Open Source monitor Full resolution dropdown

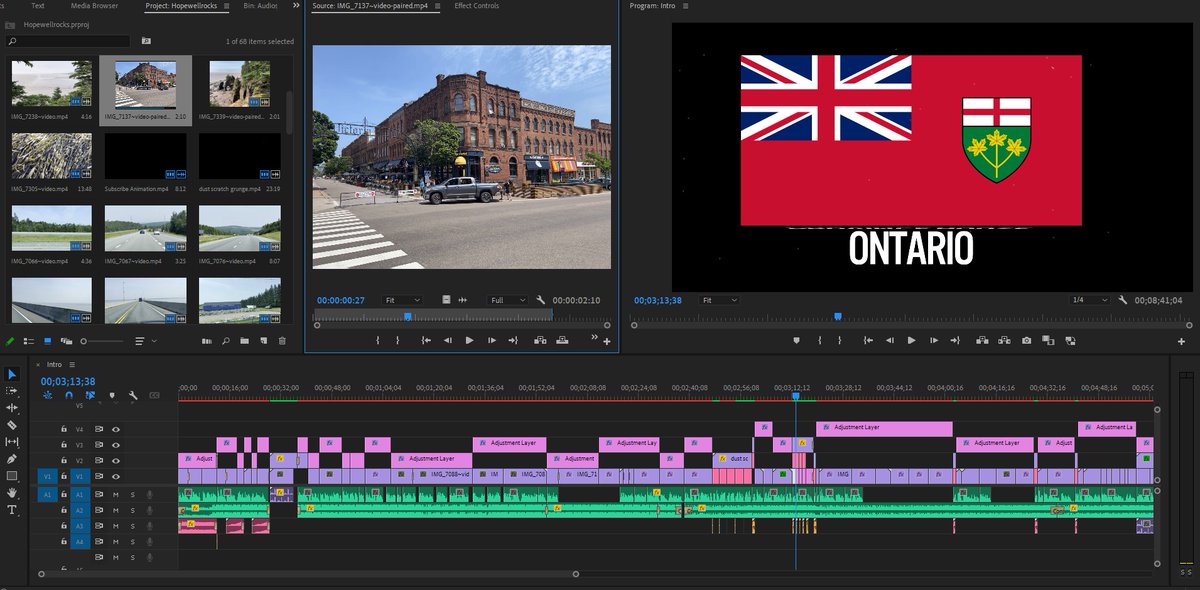507,300
